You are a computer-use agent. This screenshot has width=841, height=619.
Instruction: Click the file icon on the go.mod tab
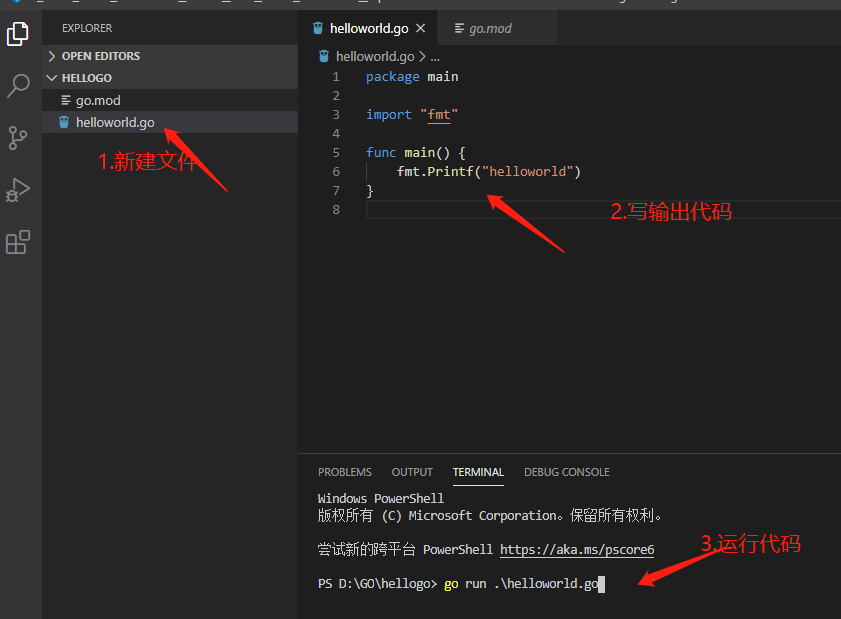[x=459, y=28]
